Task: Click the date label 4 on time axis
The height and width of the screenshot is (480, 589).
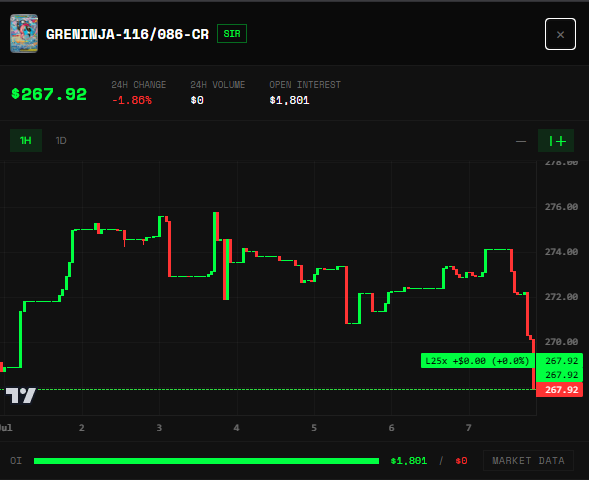Action: click(x=236, y=428)
